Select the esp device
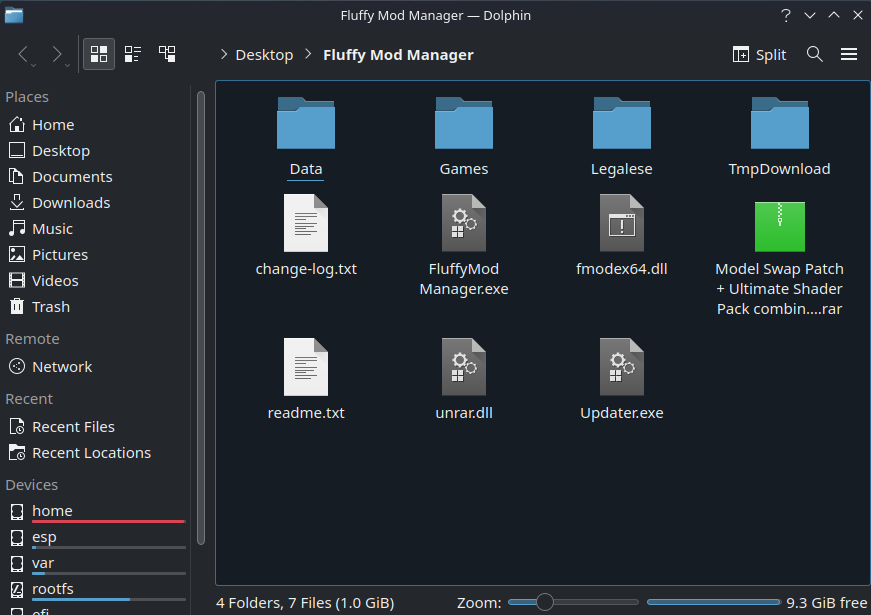 (96, 538)
